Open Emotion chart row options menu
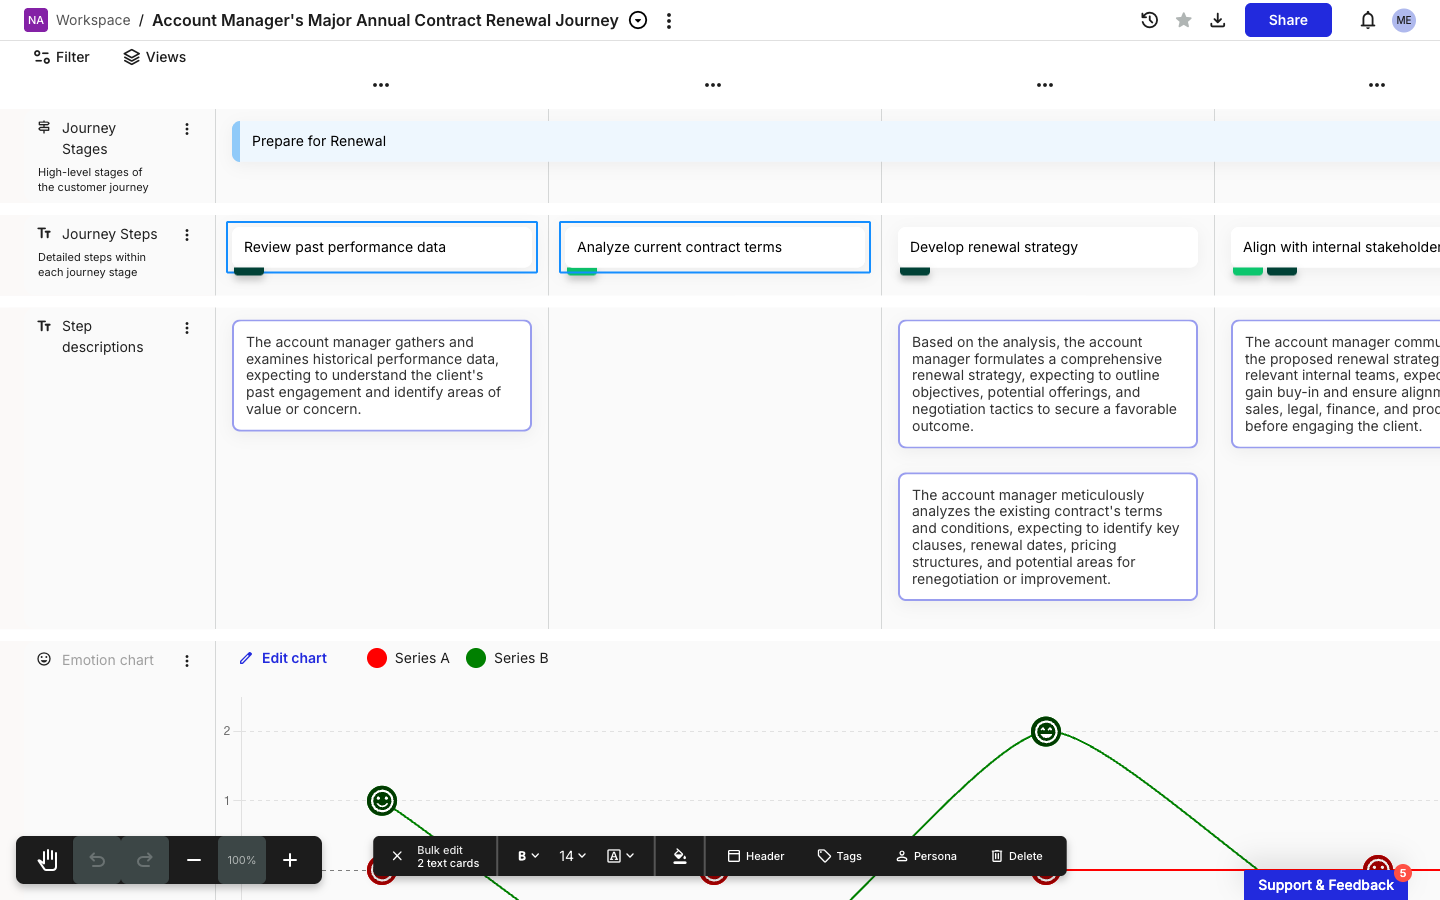 pyautogui.click(x=187, y=661)
